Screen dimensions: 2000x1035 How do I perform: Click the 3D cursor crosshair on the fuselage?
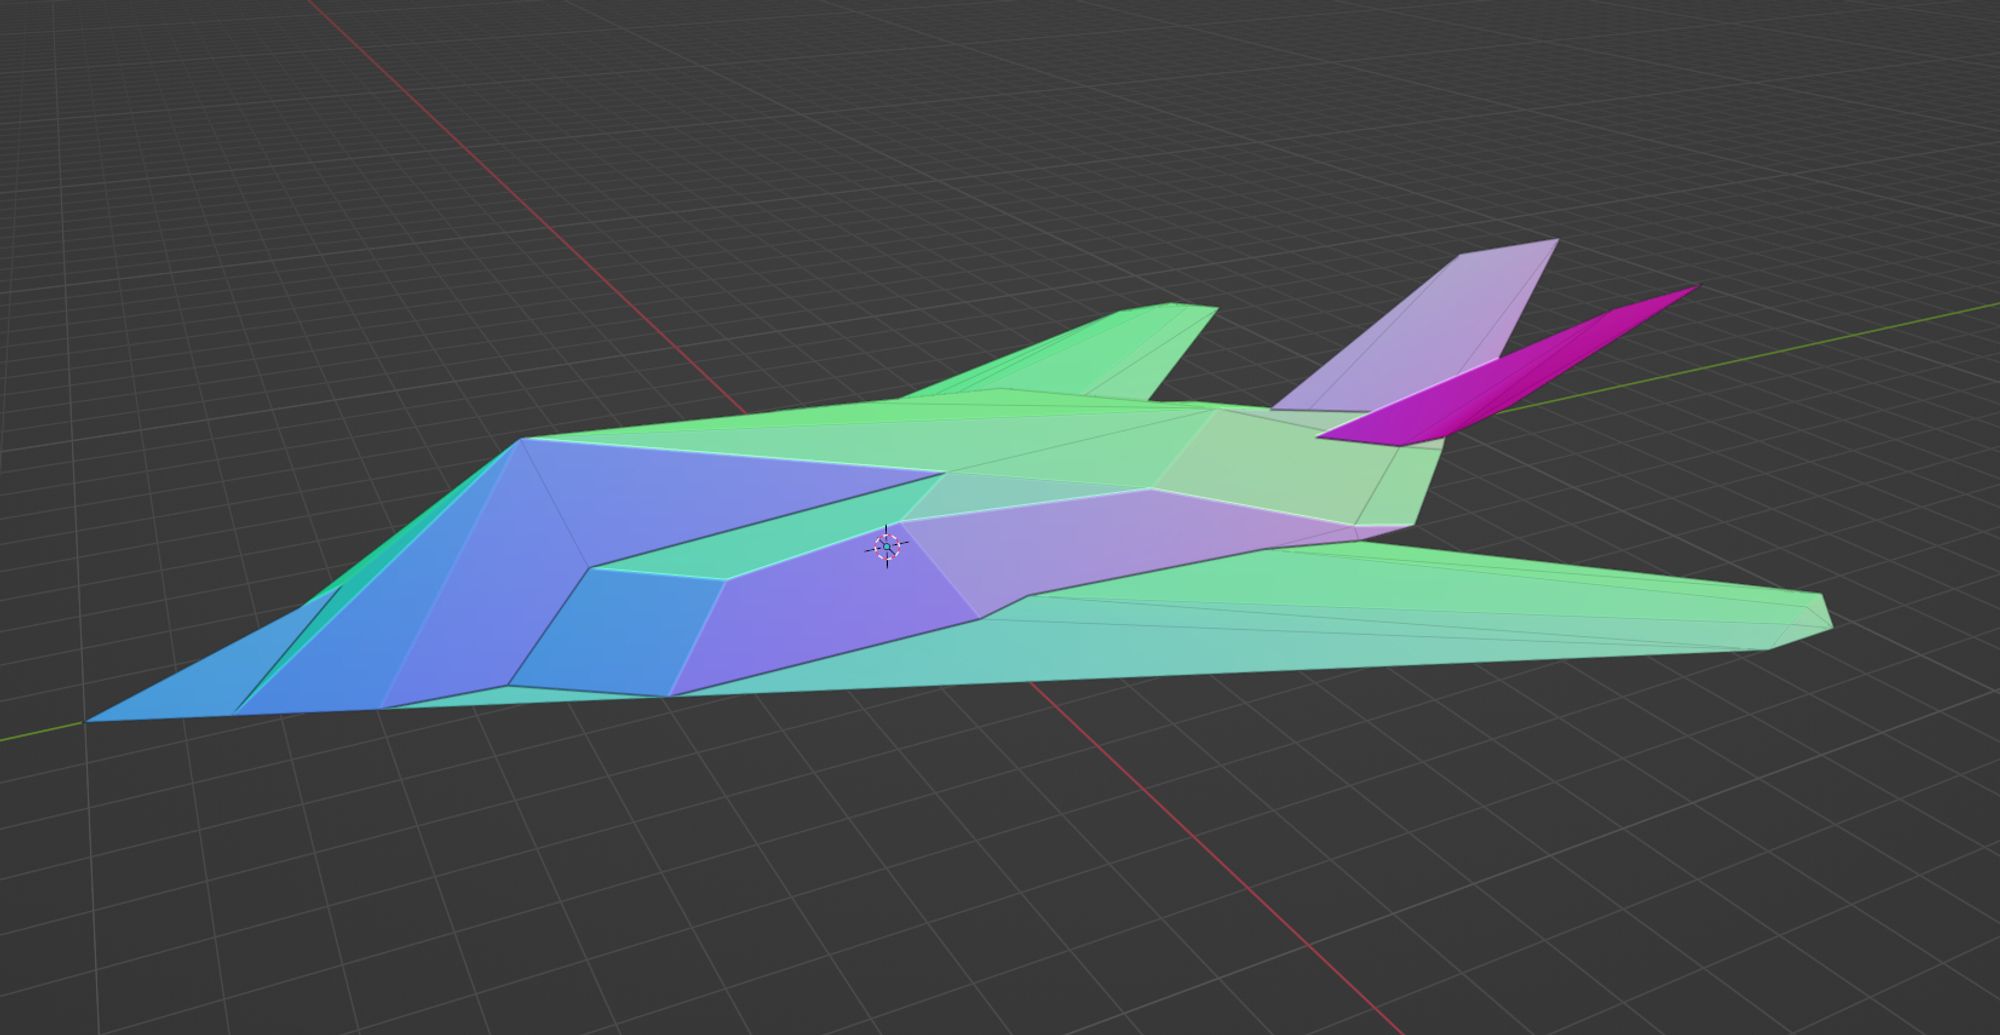pyautogui.click(x=886, y=547)
